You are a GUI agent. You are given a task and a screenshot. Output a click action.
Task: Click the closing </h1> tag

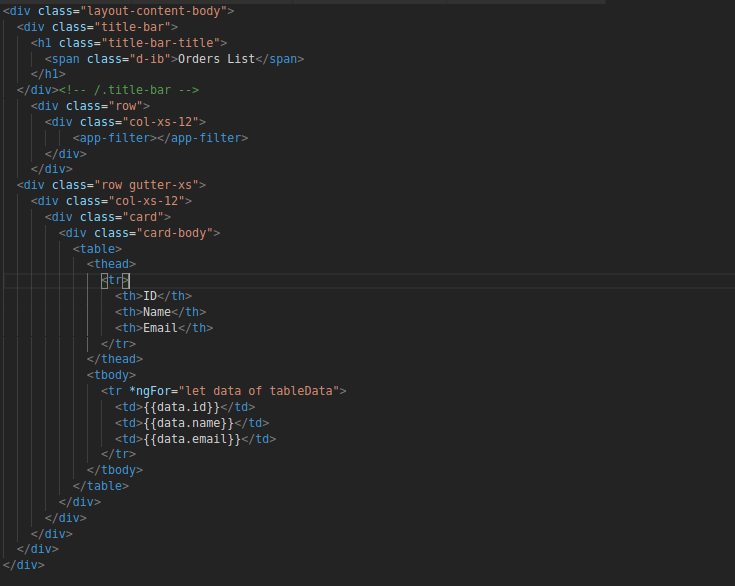pos(48,74)
